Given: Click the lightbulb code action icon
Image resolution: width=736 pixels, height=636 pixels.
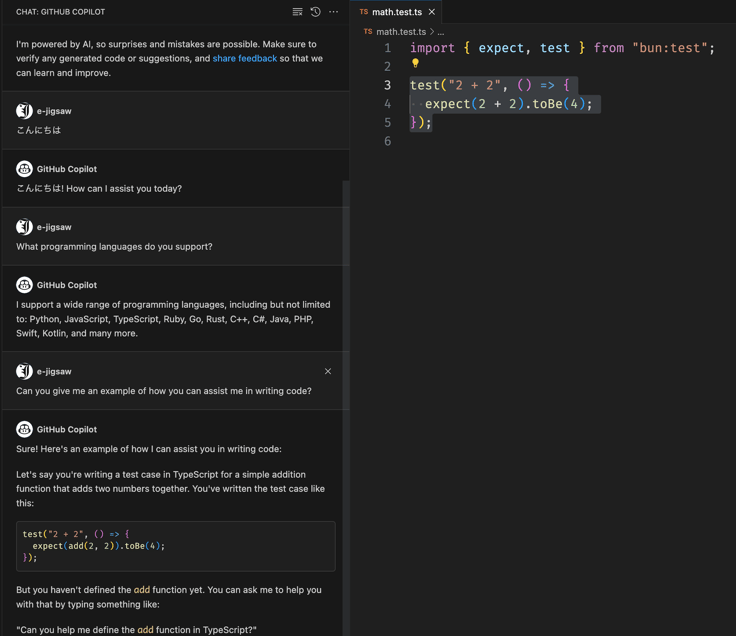Looking at the screenshot, I should pos(415,63).
